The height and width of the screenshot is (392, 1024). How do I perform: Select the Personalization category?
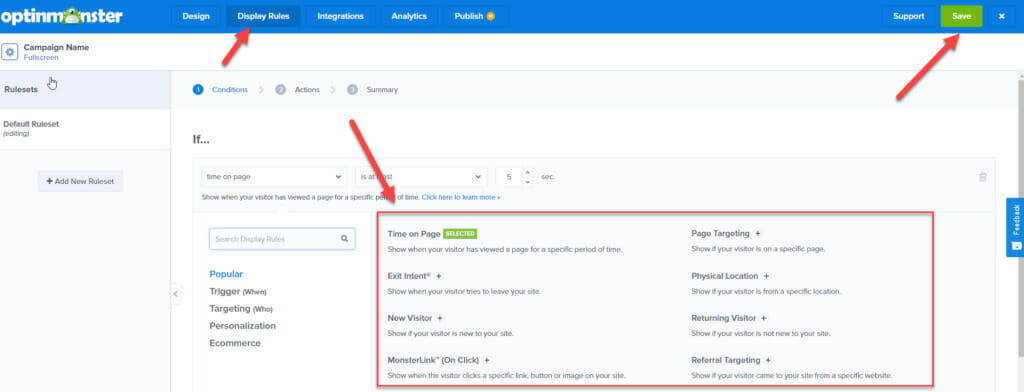[x=242, y=325]
